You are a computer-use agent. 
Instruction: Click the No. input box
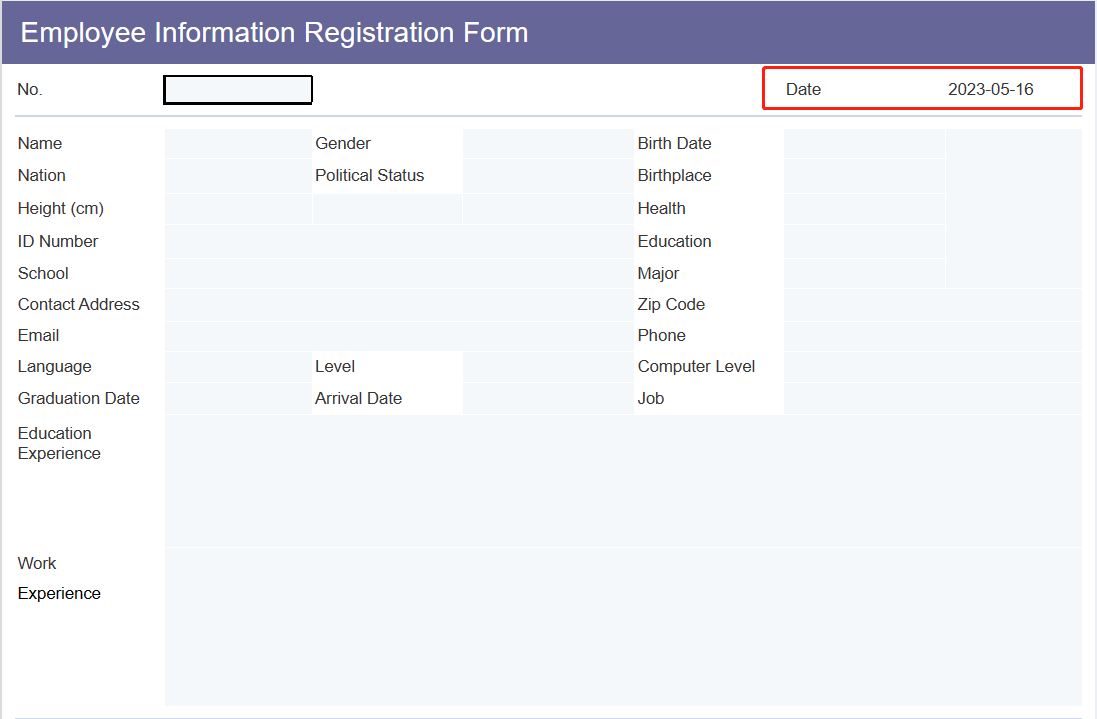coord(237,89)
